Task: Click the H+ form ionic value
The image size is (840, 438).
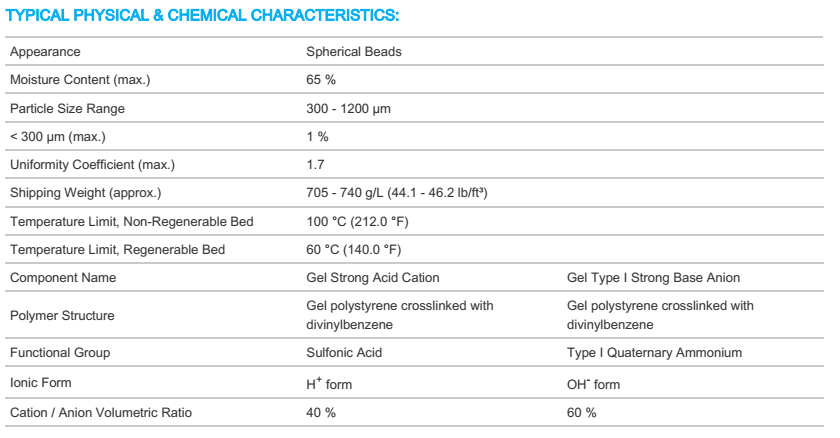Action: click(x=329, y=383)
